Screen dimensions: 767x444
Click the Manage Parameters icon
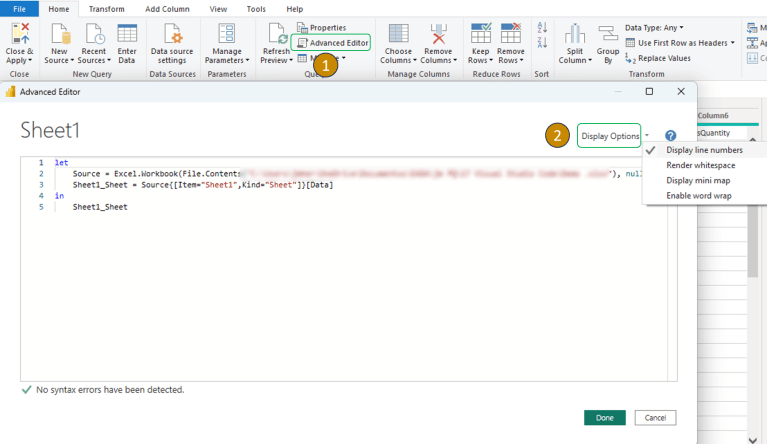pos(226,34)
